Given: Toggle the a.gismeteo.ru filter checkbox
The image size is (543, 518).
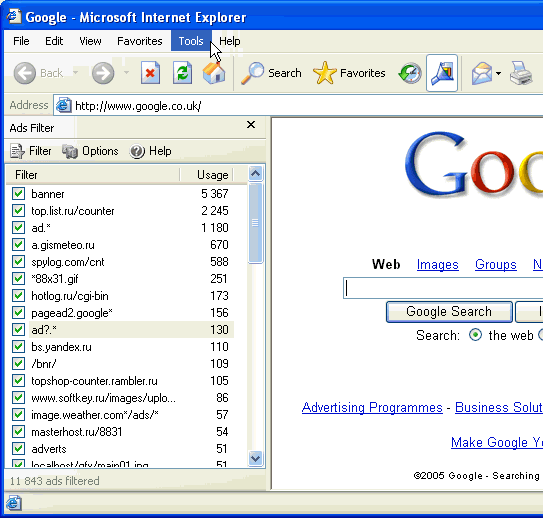Looking at the screenshot, I should 18,245.
